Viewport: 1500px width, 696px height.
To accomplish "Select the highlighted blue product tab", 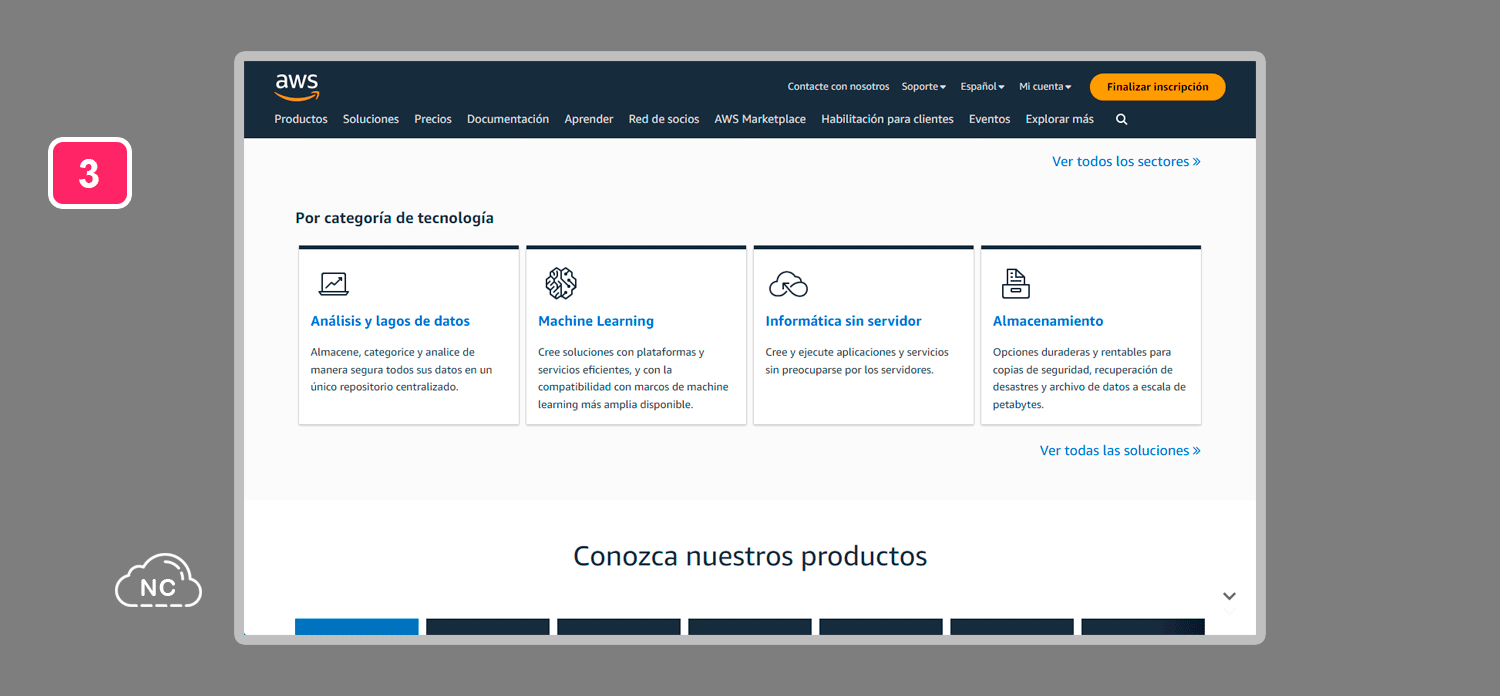I will pyautogui.click(x=357, y=626).
